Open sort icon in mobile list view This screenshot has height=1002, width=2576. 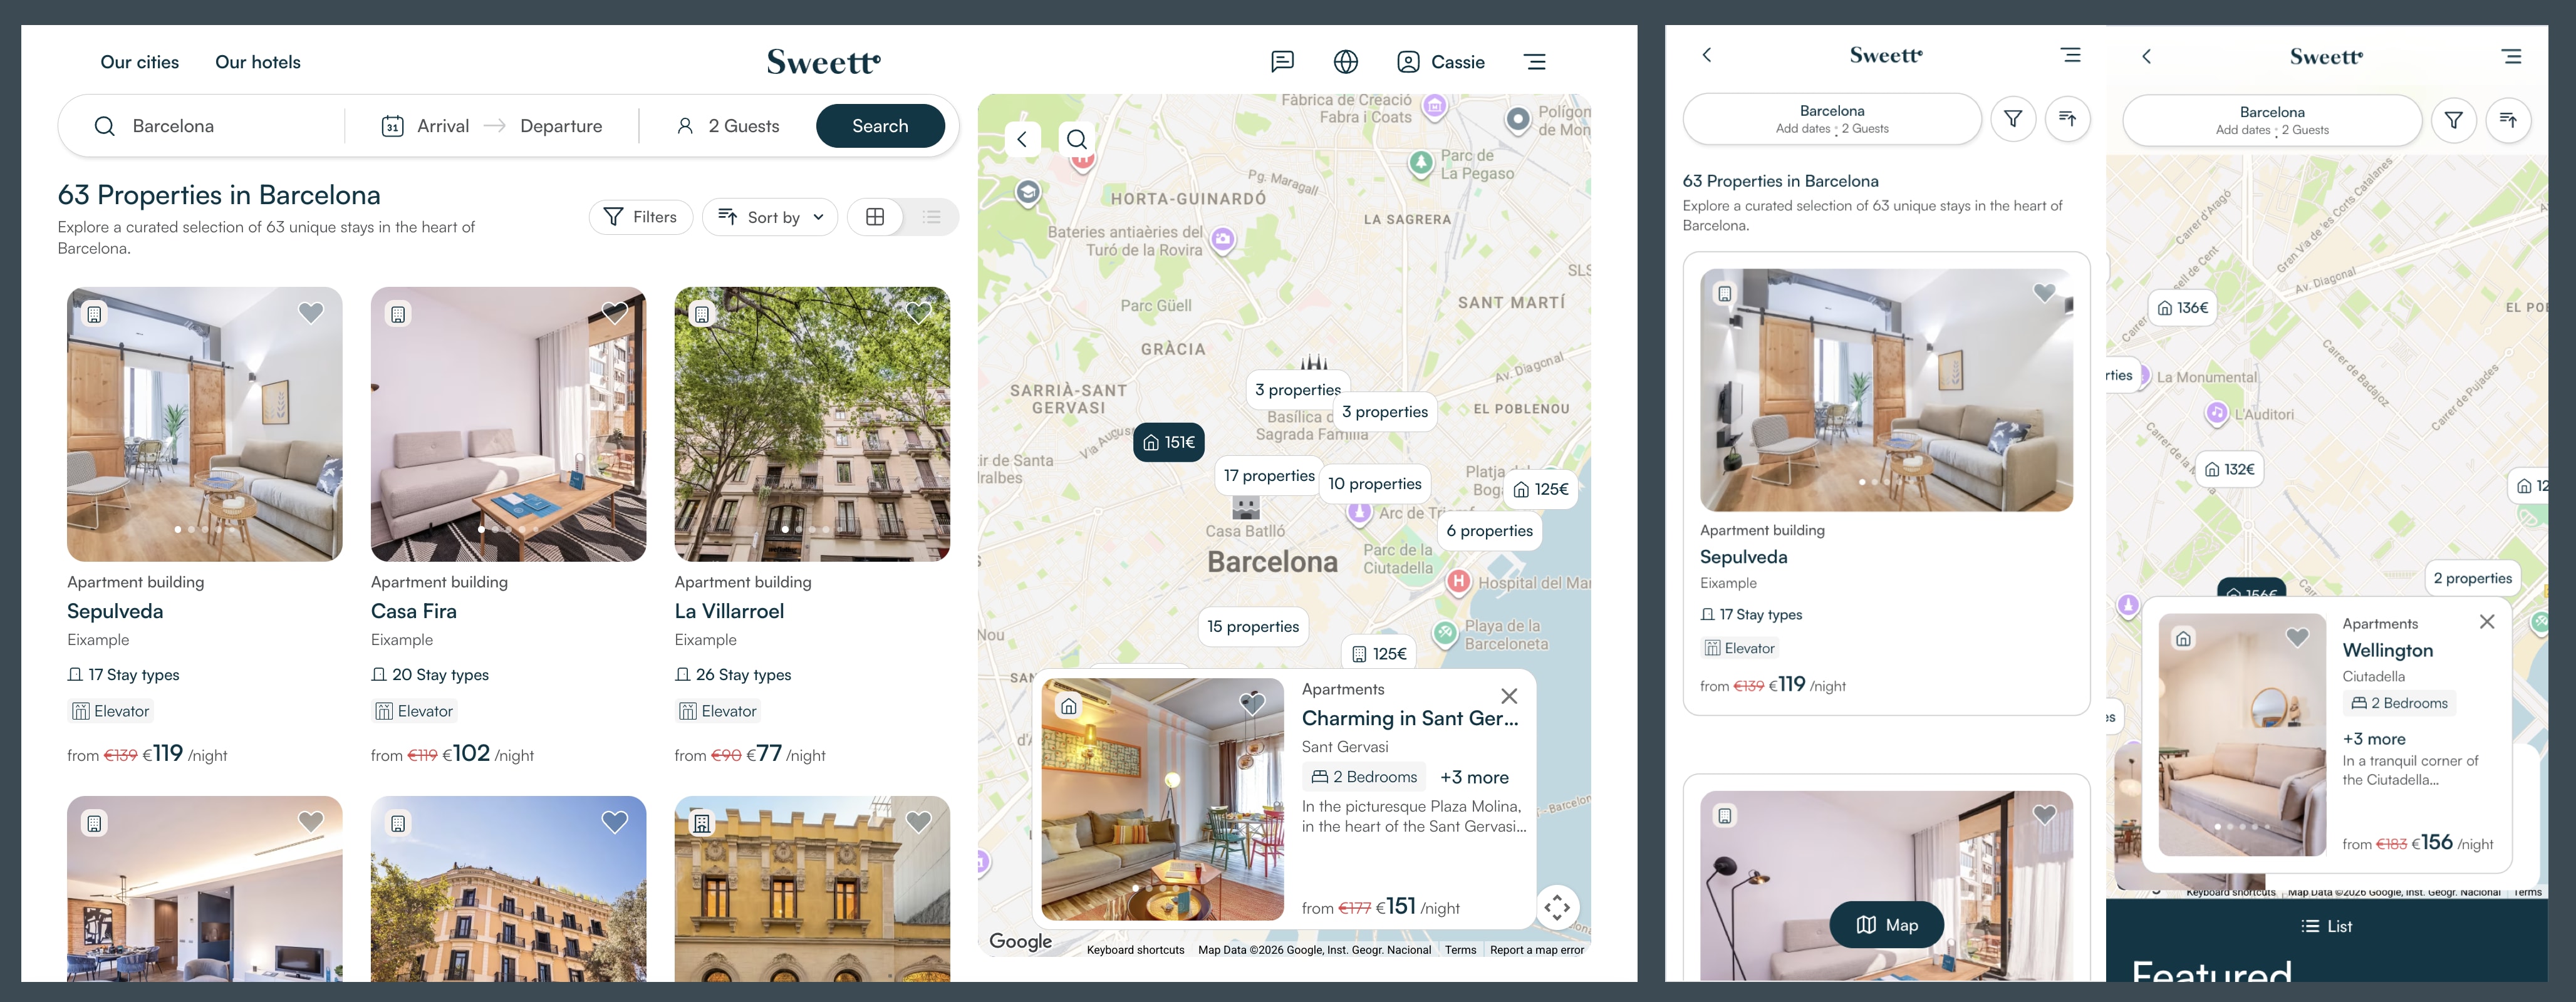[x=2067, y=119]
